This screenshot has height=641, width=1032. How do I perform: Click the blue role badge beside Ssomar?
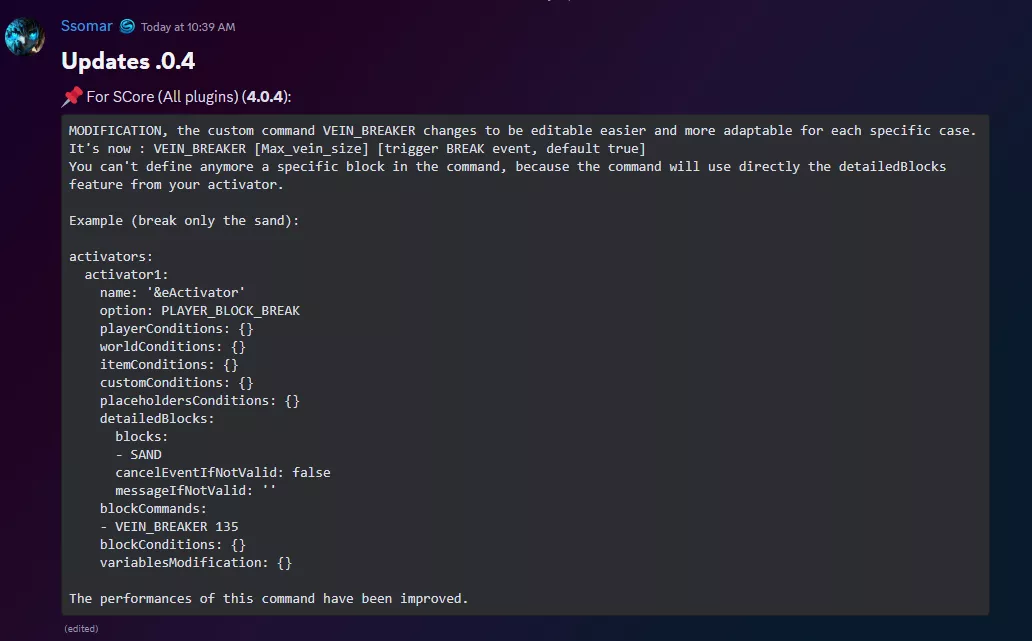point(127,26)
